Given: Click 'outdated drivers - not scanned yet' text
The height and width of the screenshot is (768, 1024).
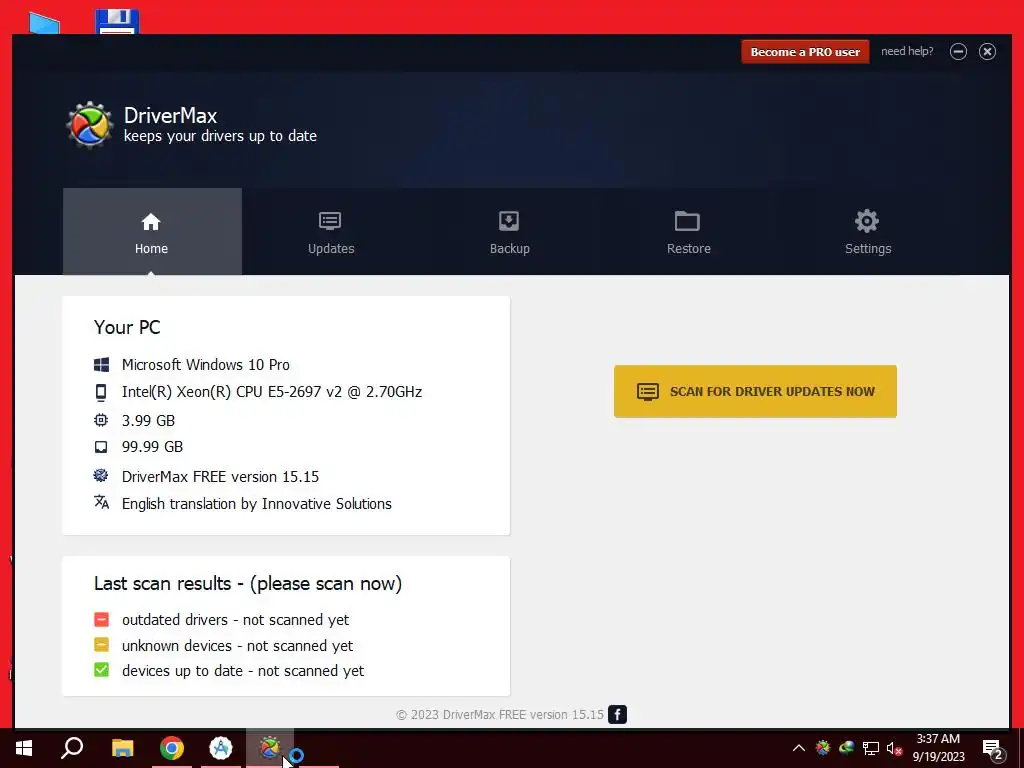Looking at the screenshot, I should click(x=235, y=620).
